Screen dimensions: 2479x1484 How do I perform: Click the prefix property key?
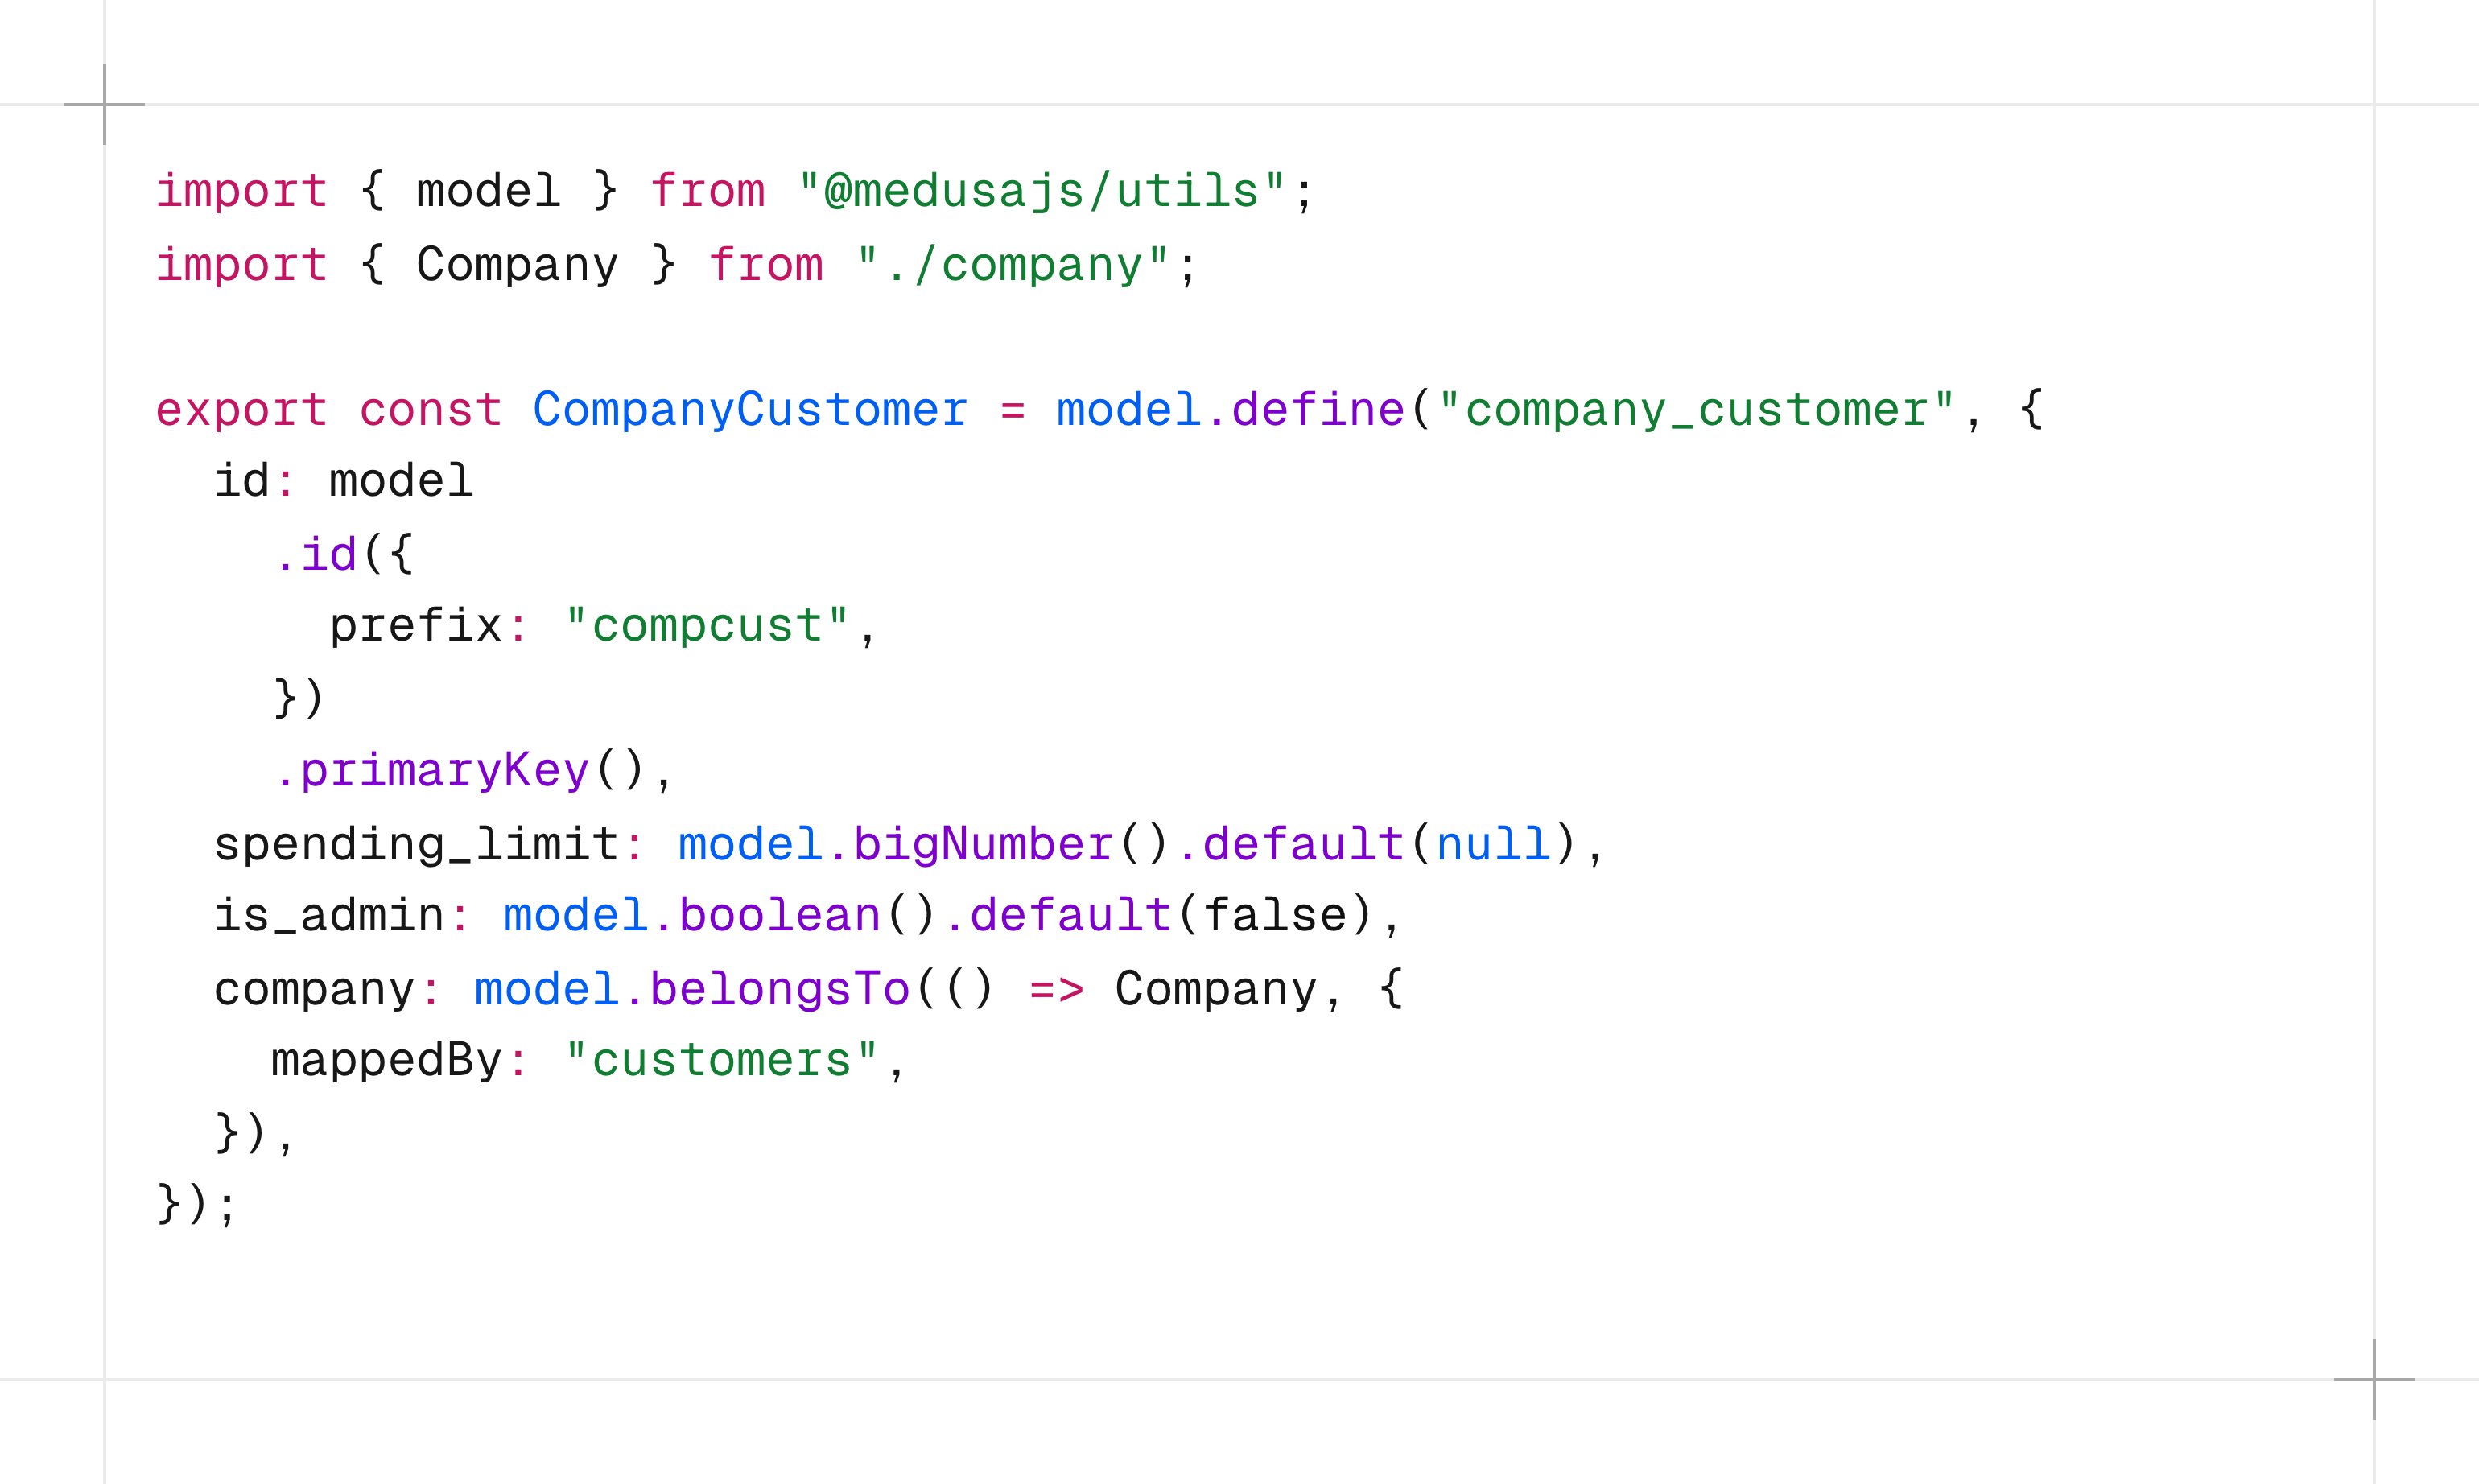tap(416, 626)
